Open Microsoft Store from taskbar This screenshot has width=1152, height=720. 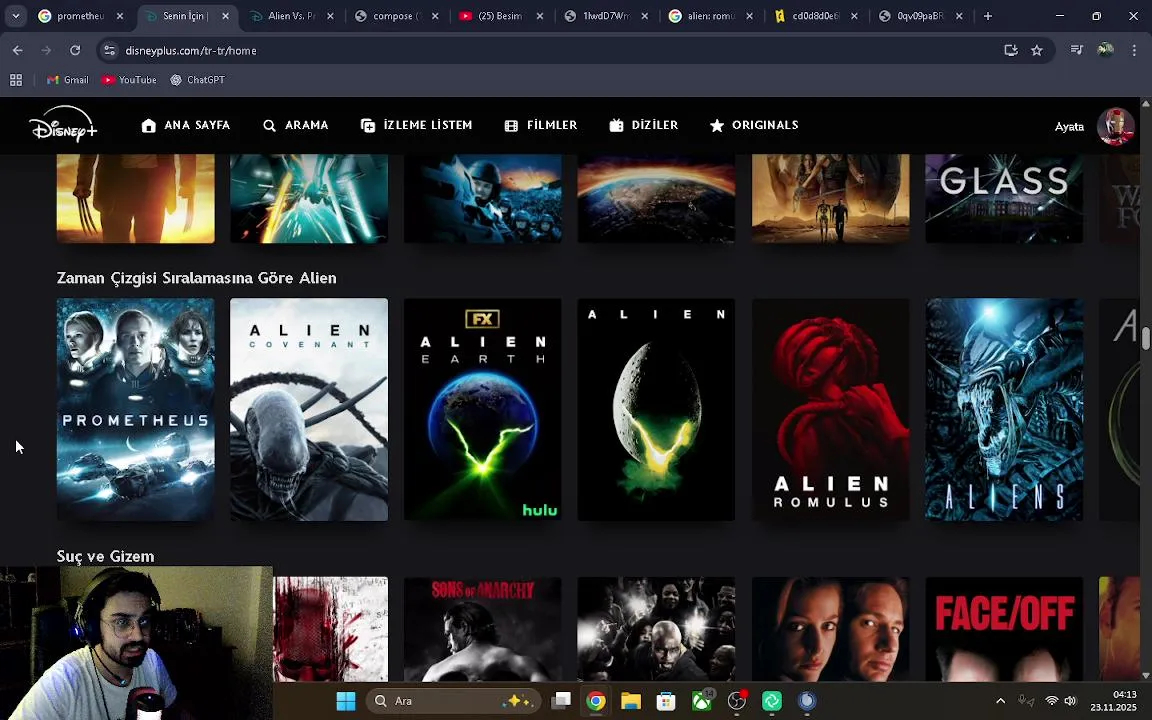click(666, 701)
